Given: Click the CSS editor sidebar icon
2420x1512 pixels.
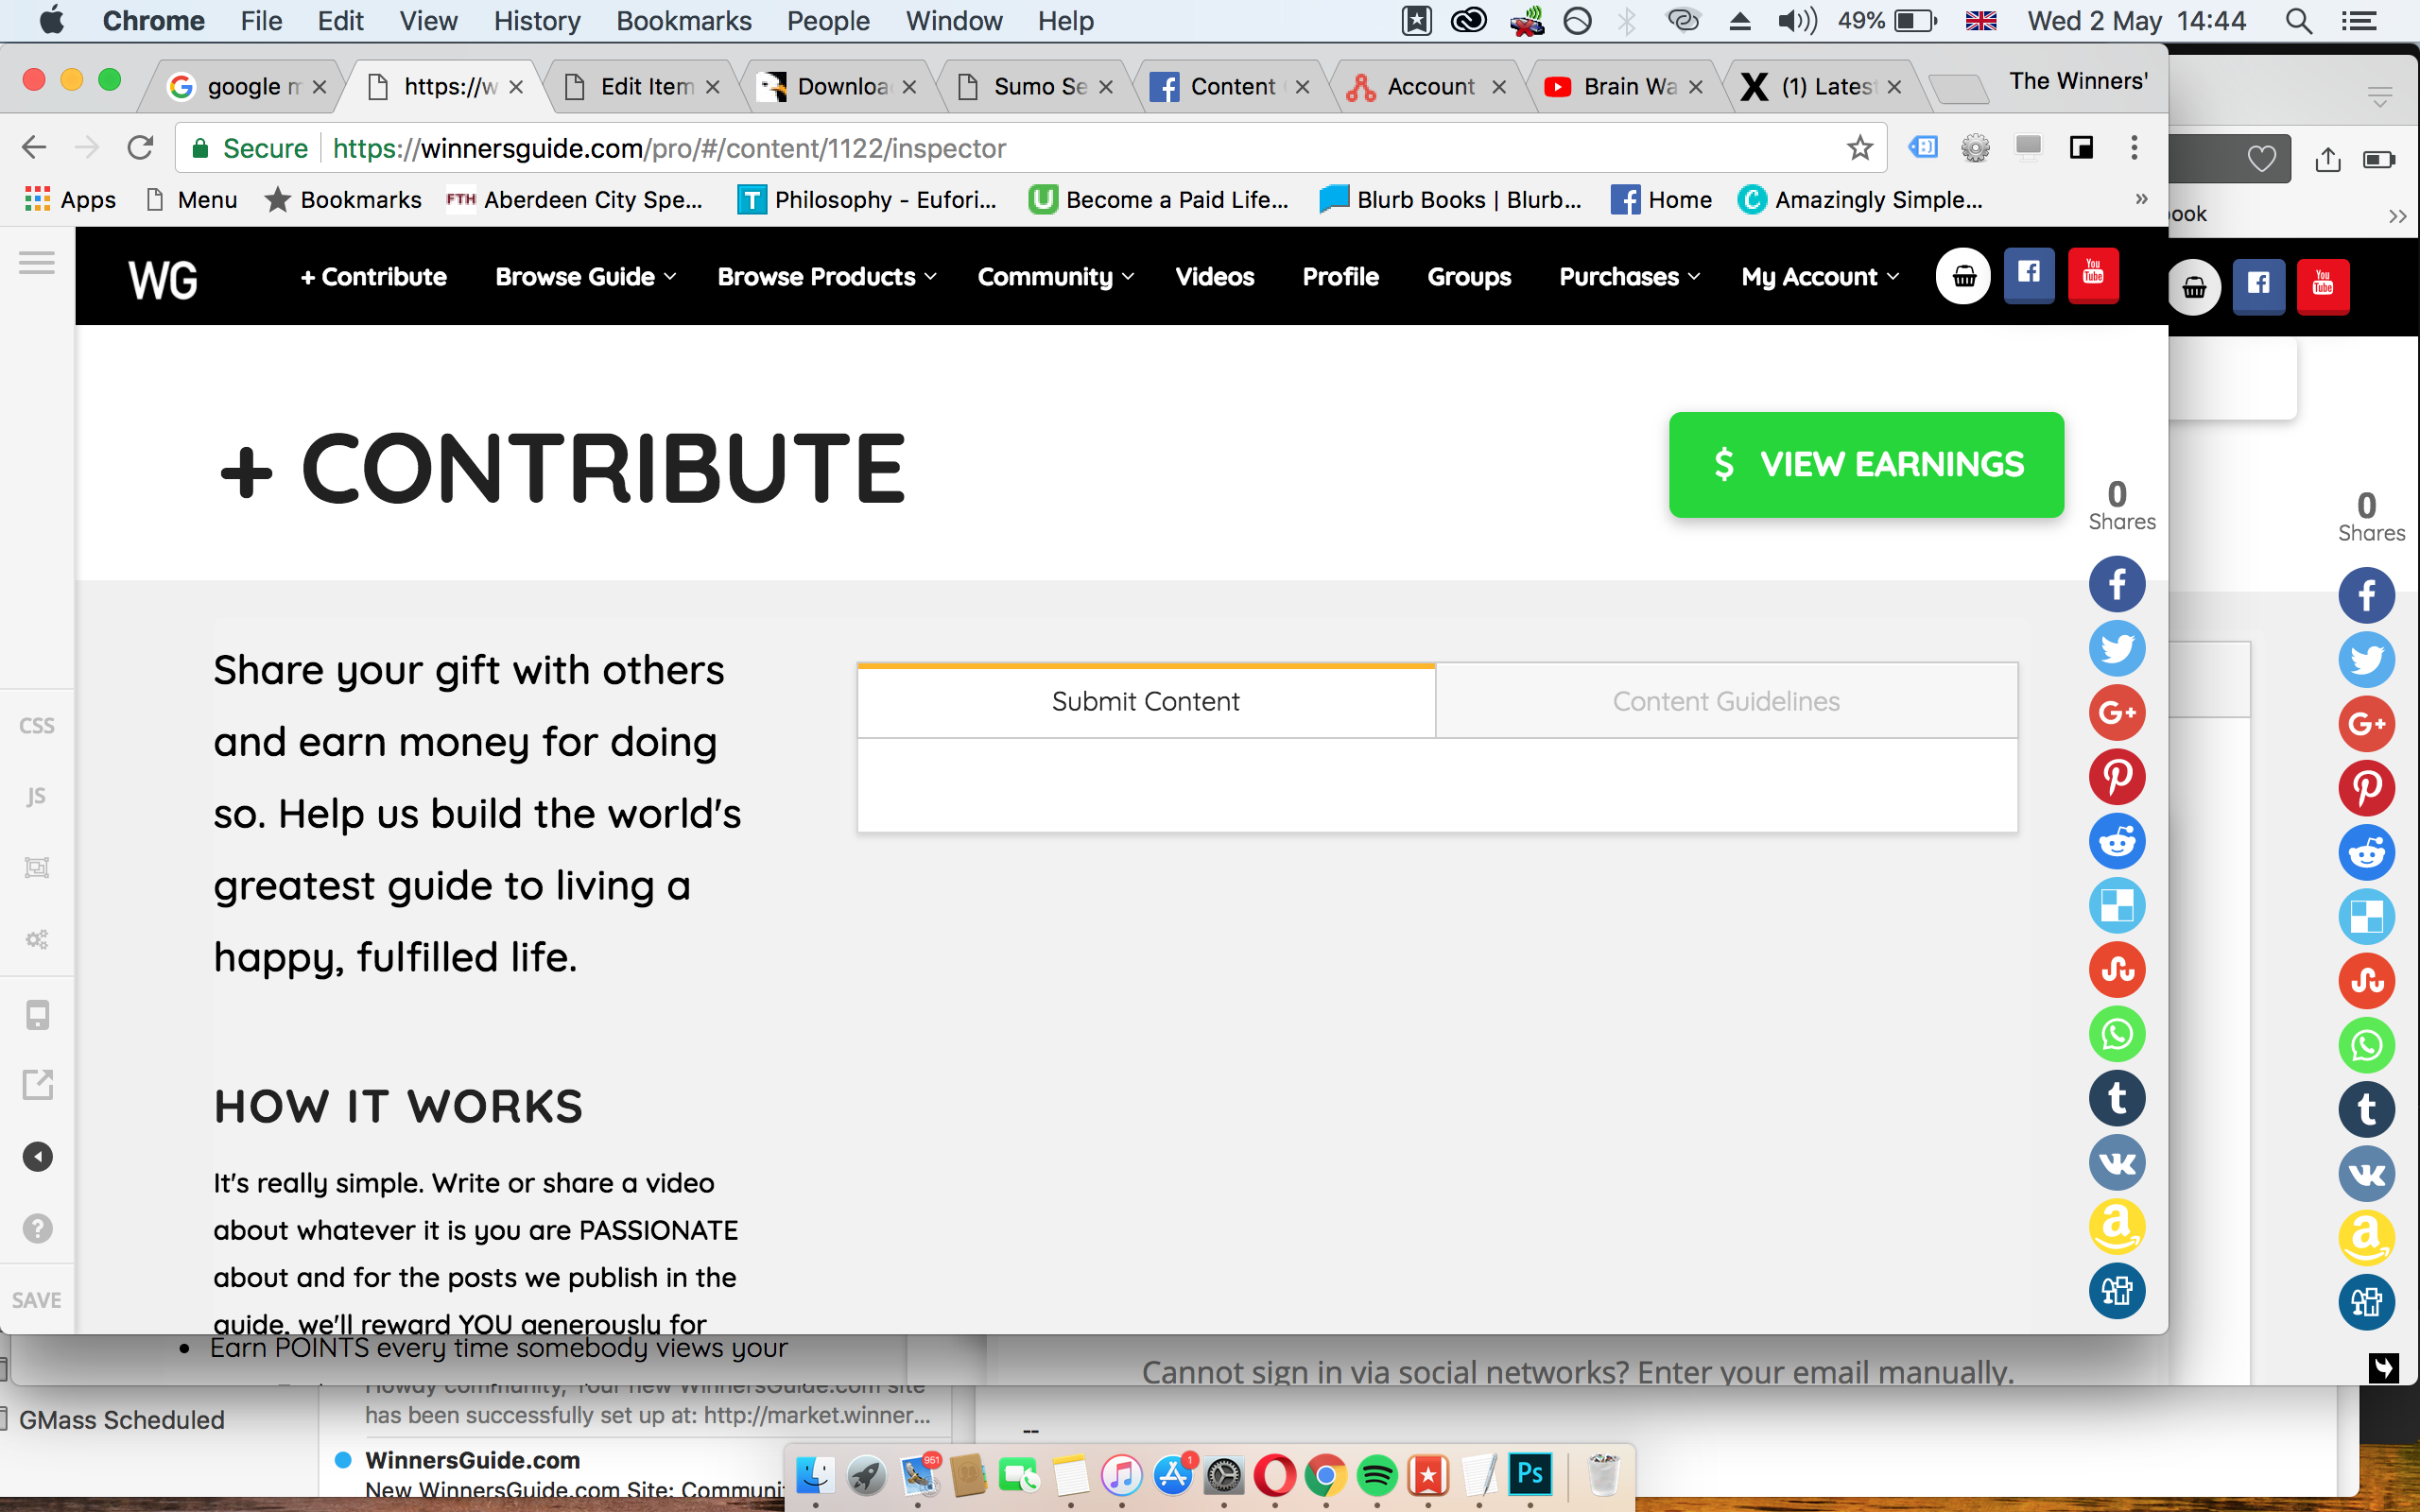Looking at the screenshot, I should [37, 726].
